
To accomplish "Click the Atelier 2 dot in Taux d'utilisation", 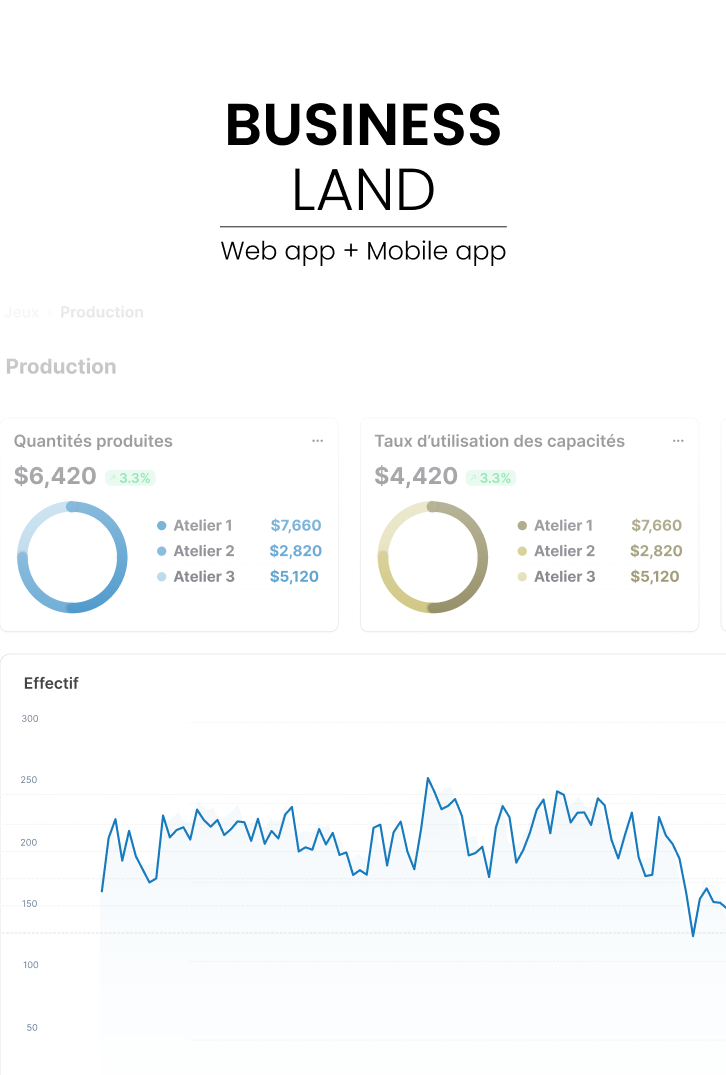I will click(x=522, y=551).
